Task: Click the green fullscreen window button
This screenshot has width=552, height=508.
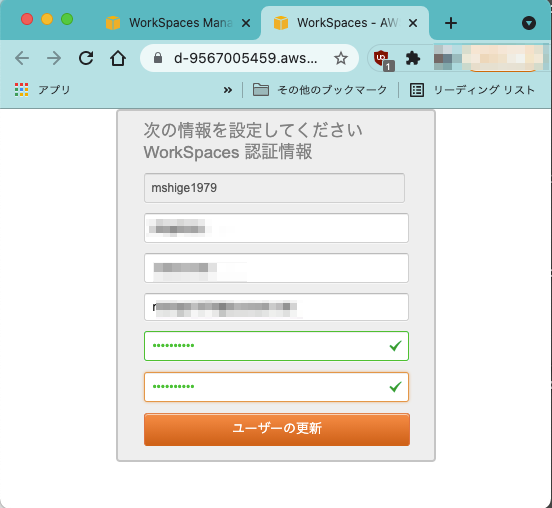Action: (67, 19)
